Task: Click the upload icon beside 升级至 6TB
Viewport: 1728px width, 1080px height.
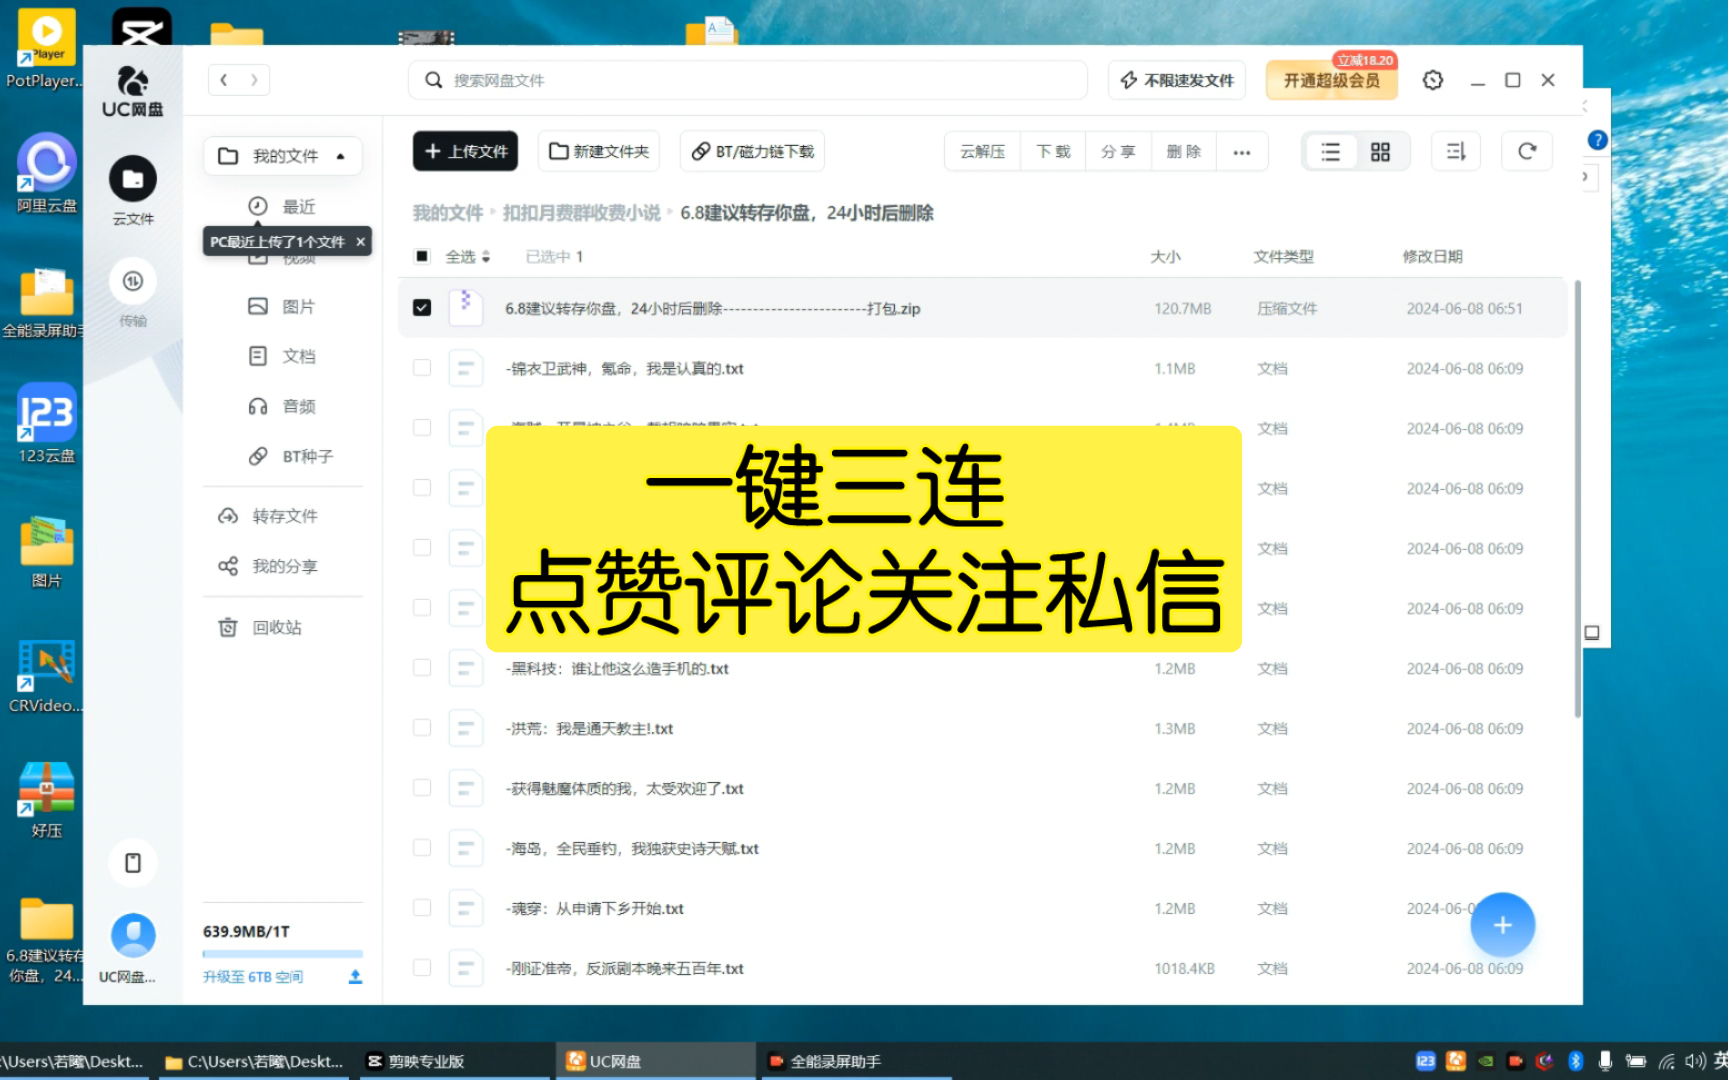Action: coord(355,977)
